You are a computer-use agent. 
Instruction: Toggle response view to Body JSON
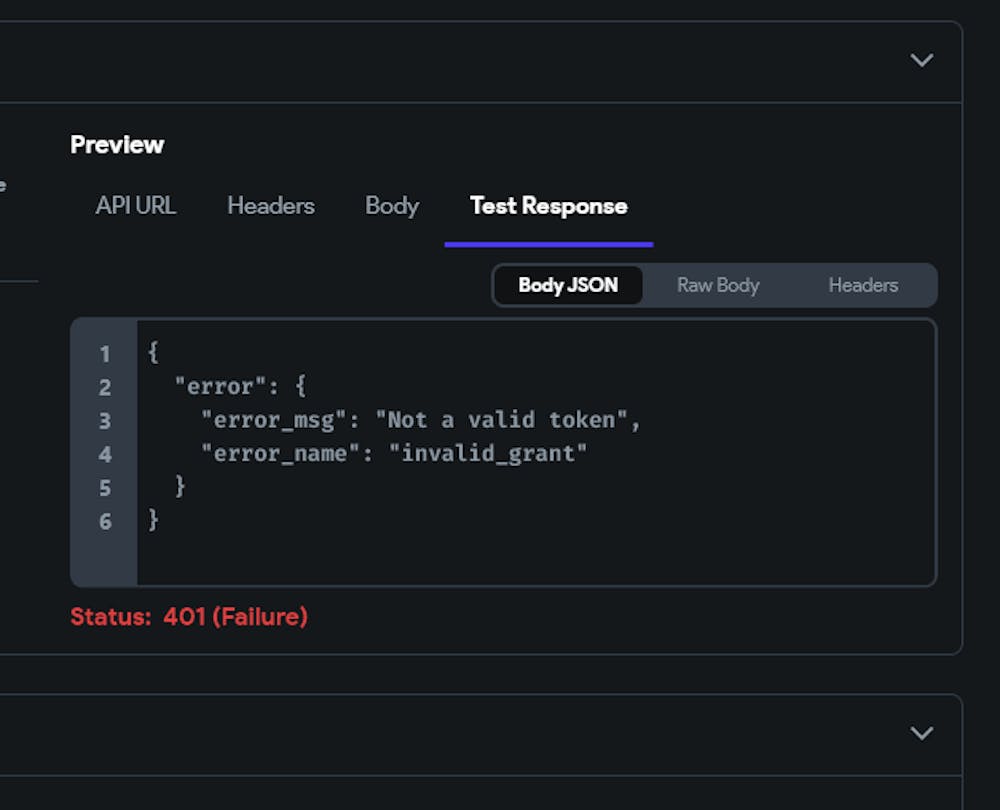[568, 285]
